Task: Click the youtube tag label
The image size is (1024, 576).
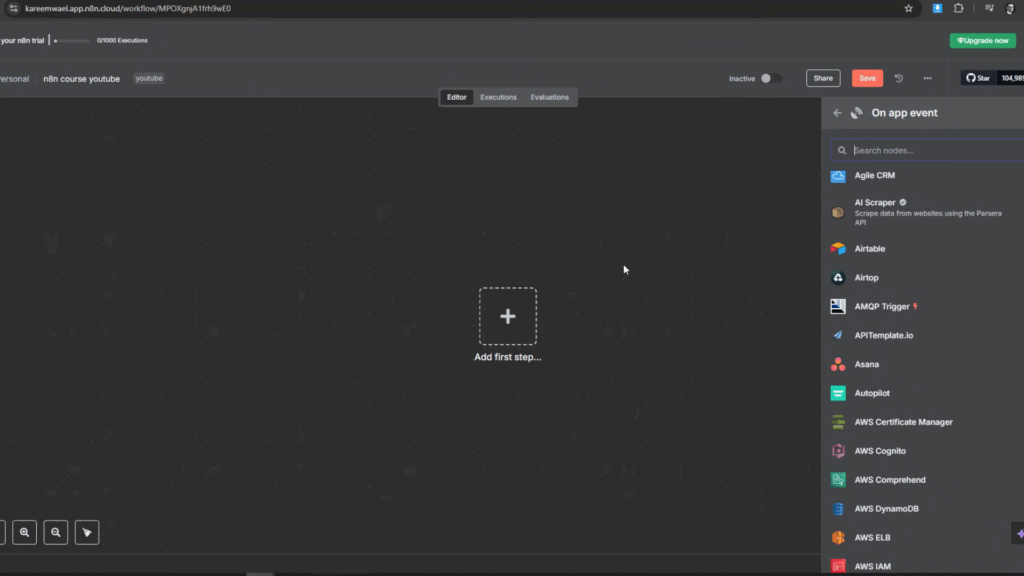Action: (x=149, y=78)
